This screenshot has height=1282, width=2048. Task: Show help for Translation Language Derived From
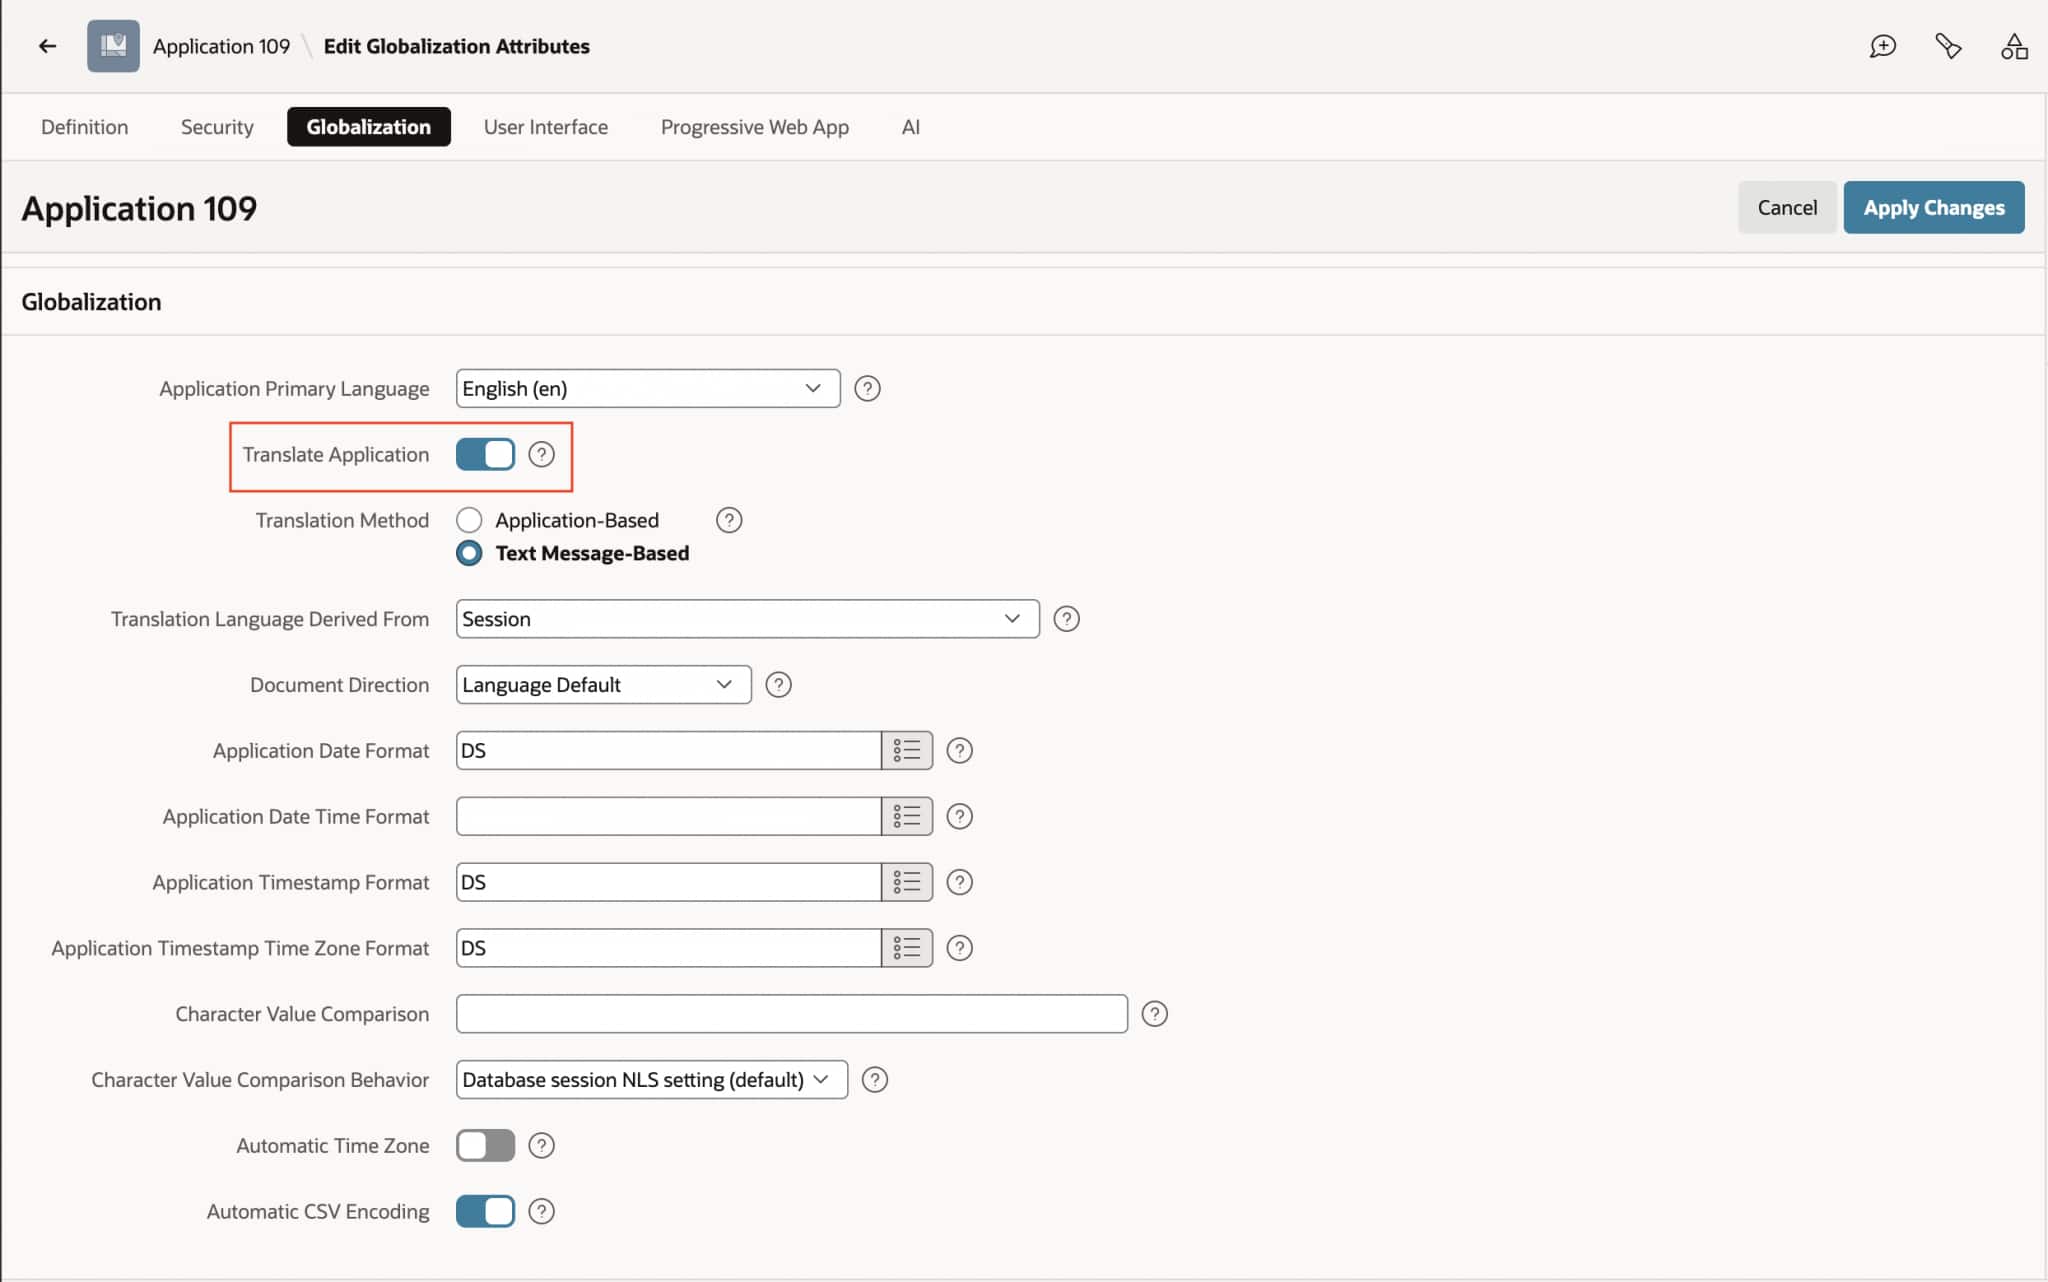coord(1066,619)
